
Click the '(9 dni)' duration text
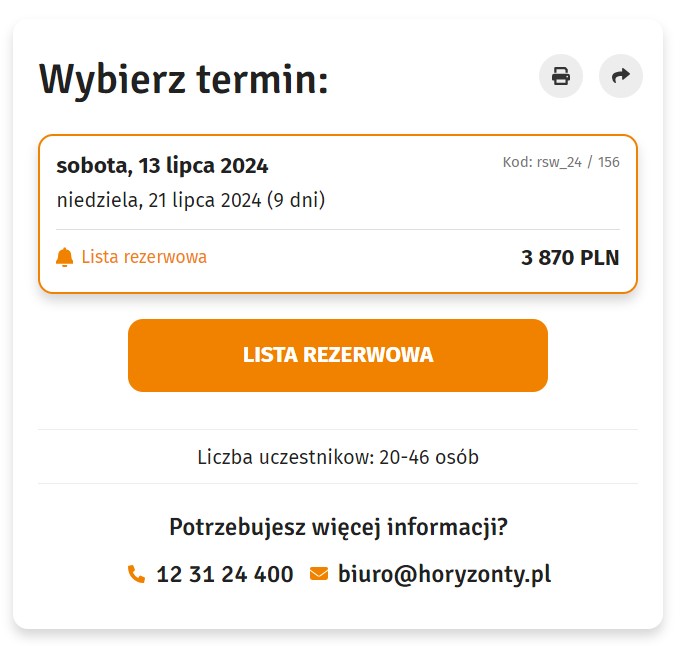[x=298, y=202]
